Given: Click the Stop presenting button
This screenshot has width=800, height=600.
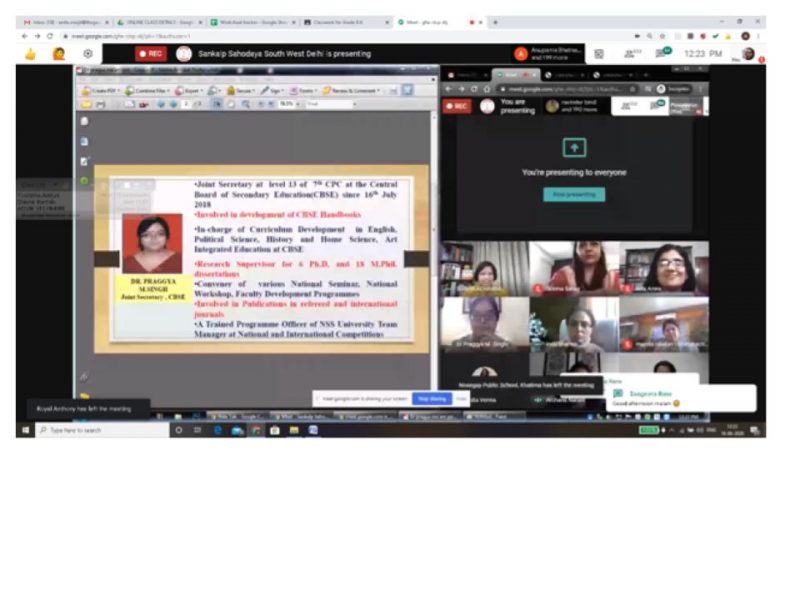Looking at the screenshot, I should pos(573,194).
